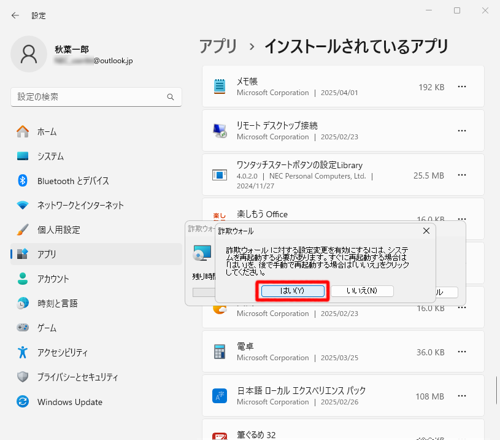Click the 秋葉一郎 account name
This screenshot has height=440, width=500.
(x=72, y=50)
